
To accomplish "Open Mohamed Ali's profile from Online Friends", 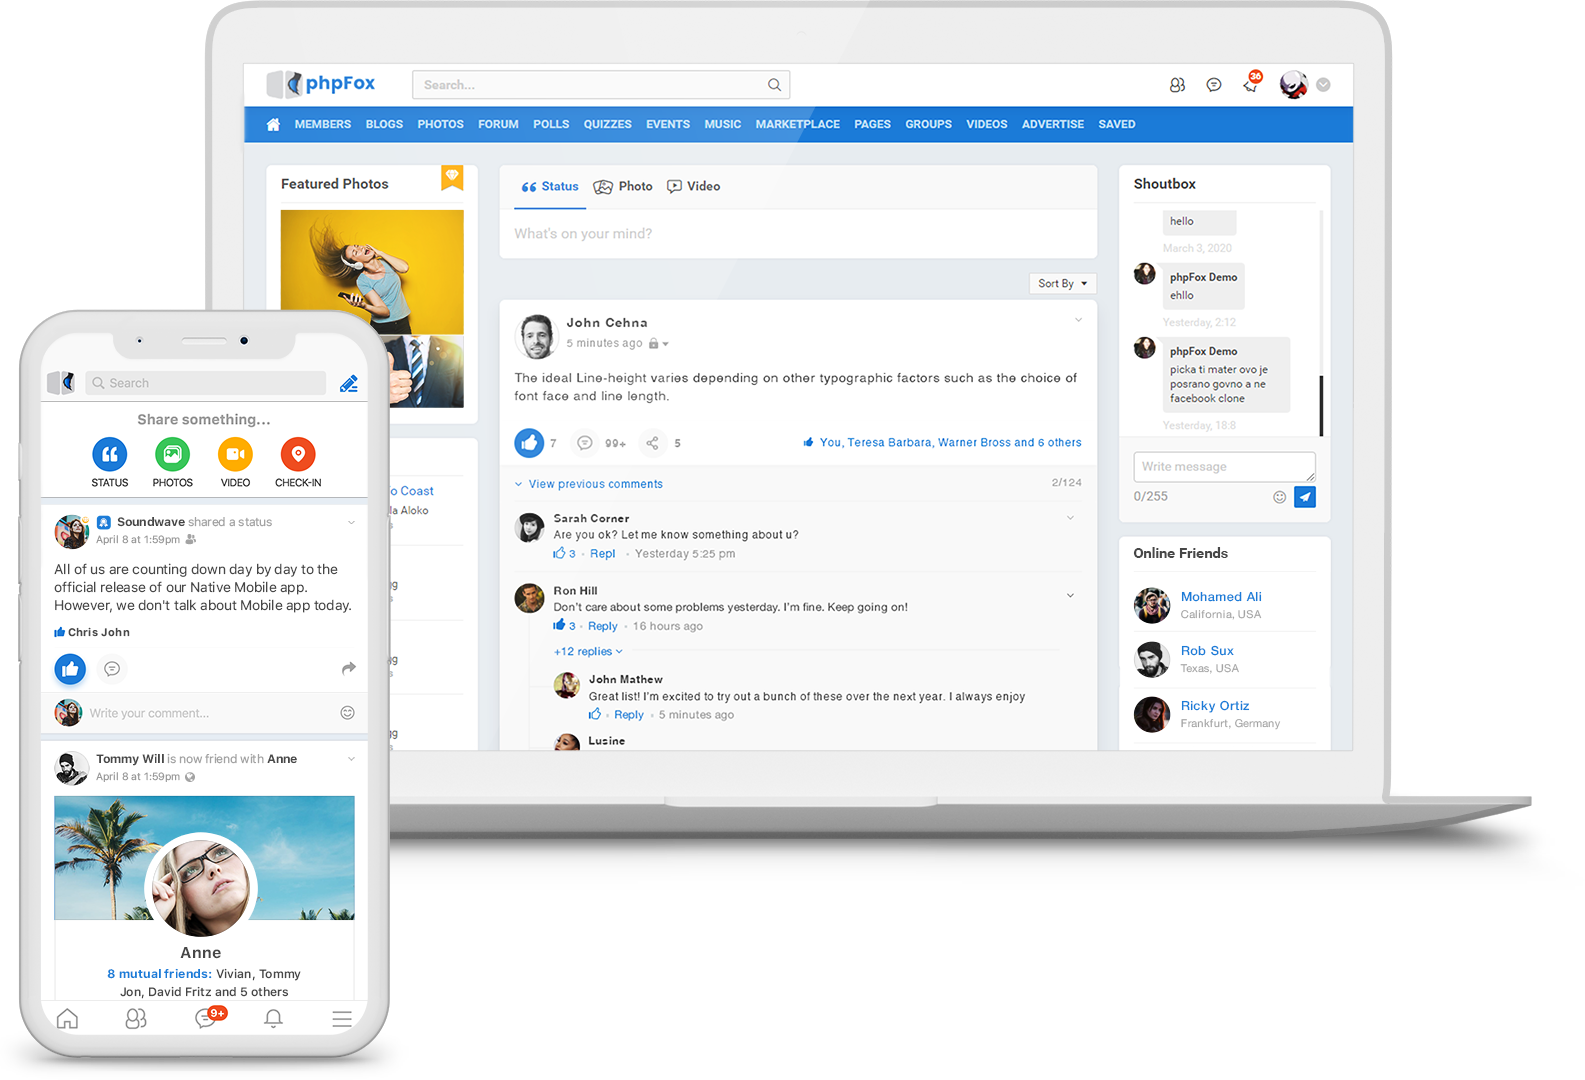I will (x=1220, y=597).
